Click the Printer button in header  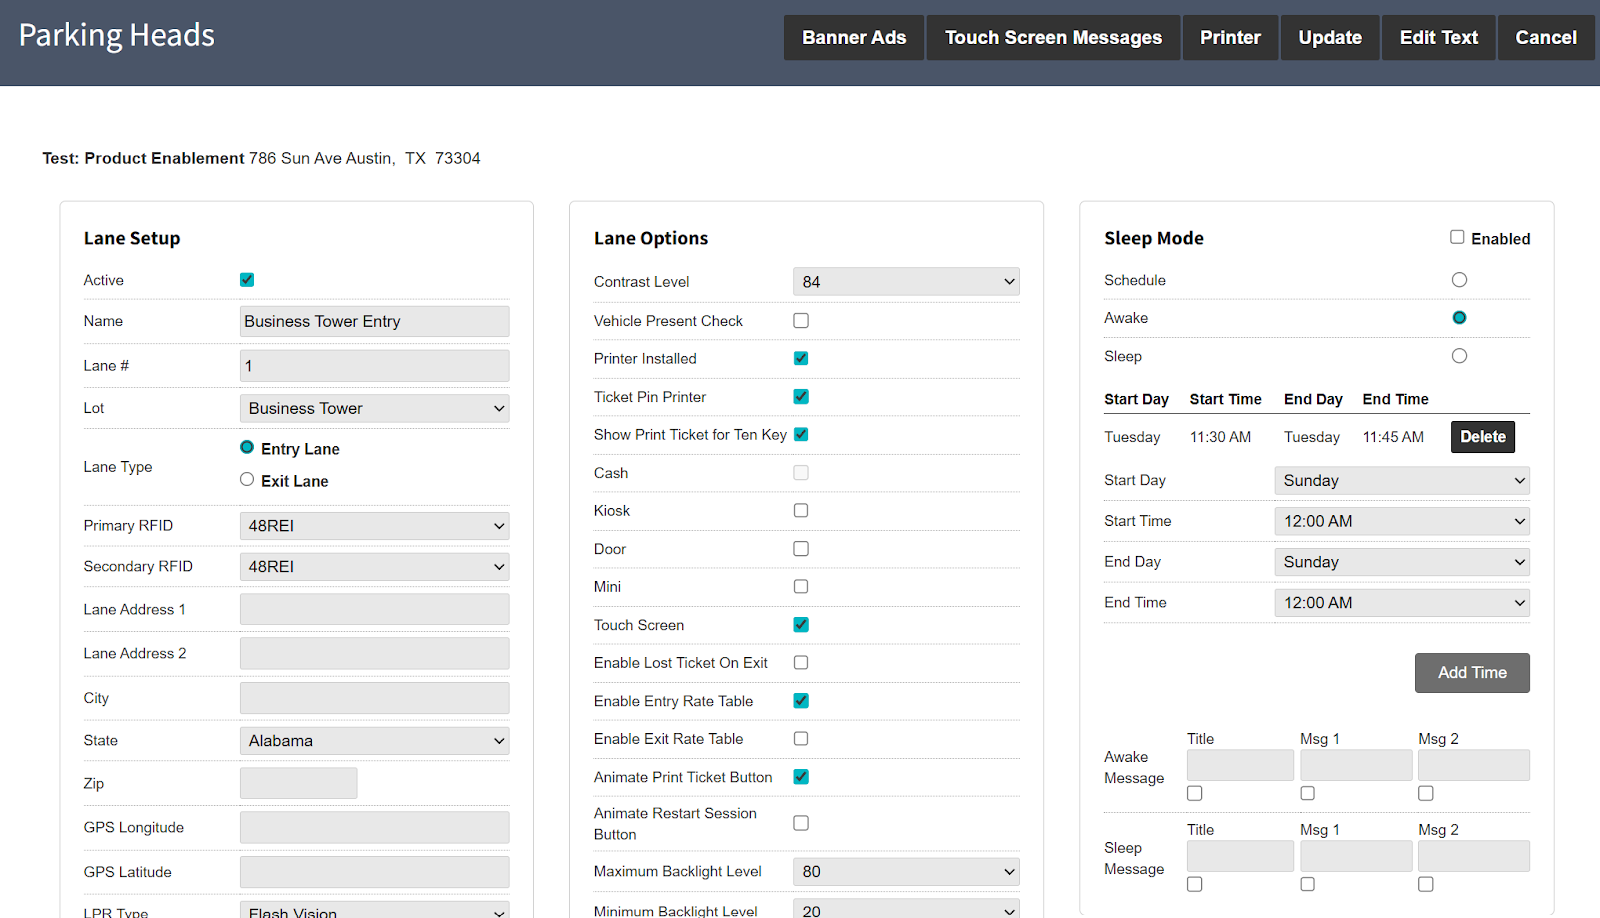click(1230, 38)
